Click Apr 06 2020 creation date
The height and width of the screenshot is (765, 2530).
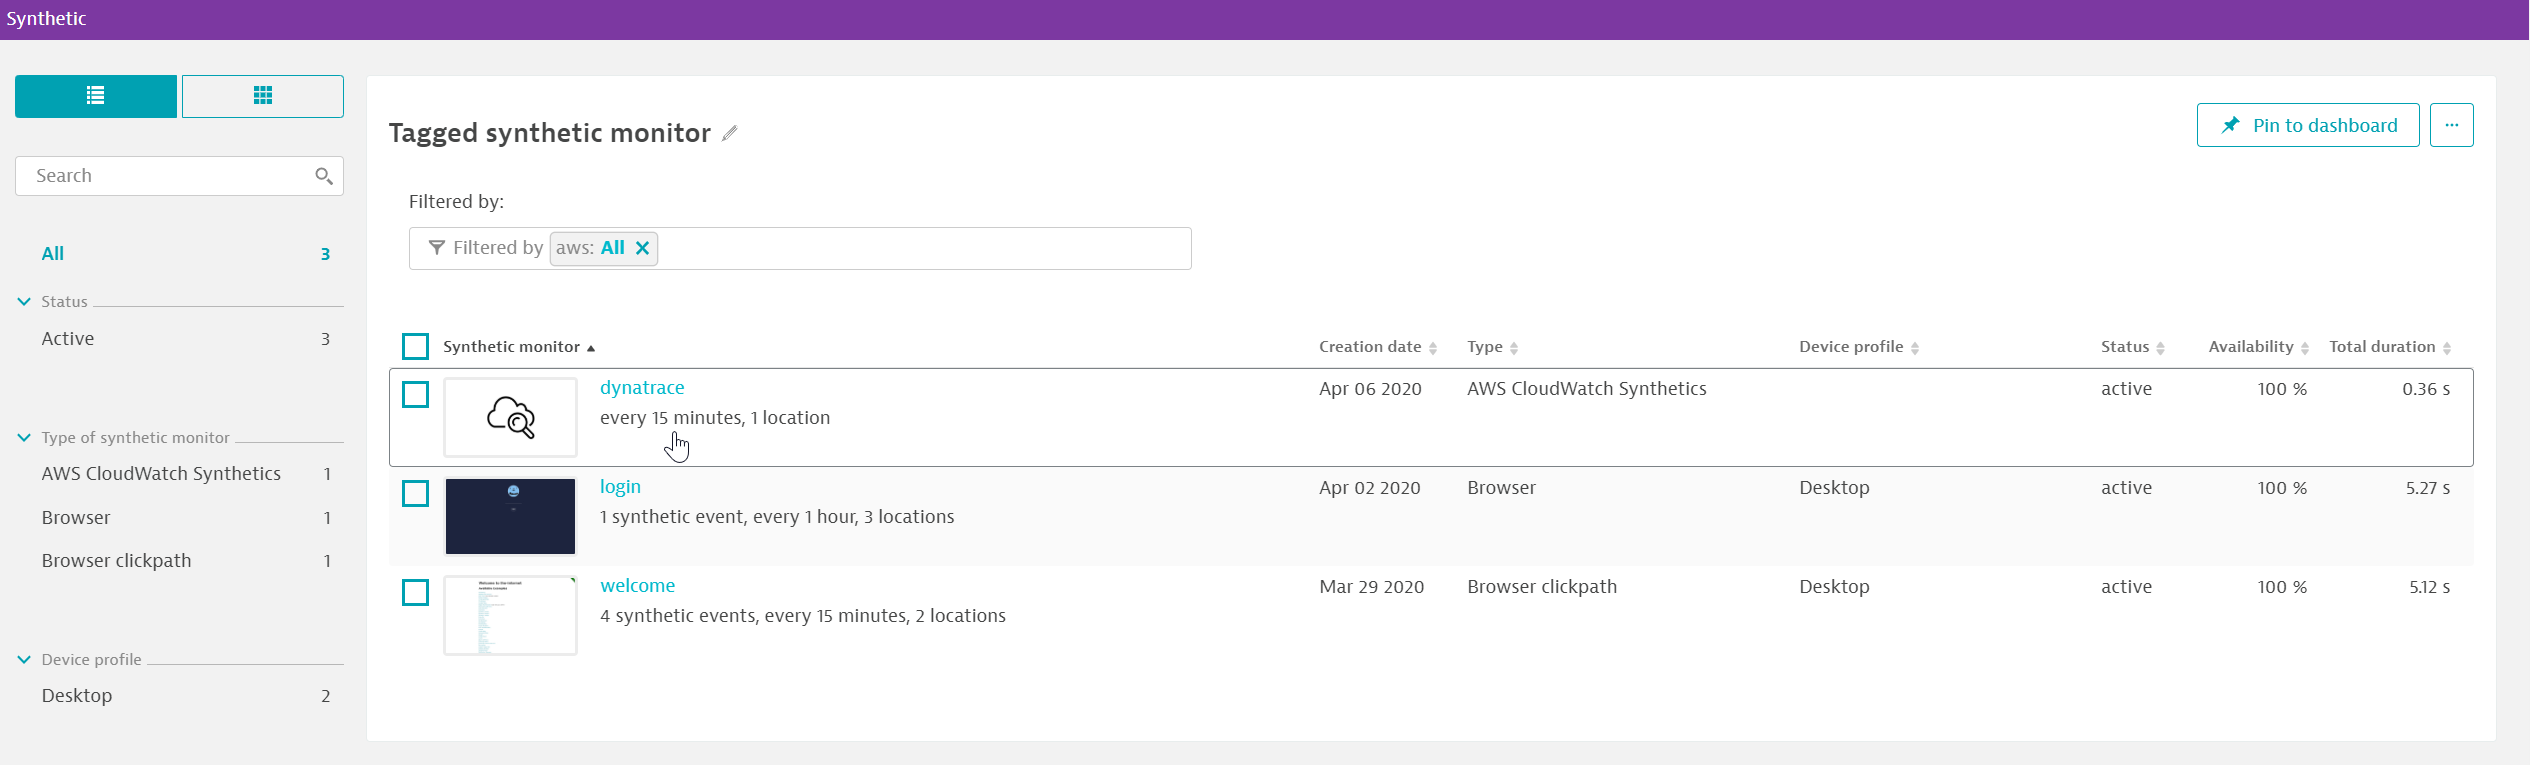pyautogui.click(x=1370, y=389)
